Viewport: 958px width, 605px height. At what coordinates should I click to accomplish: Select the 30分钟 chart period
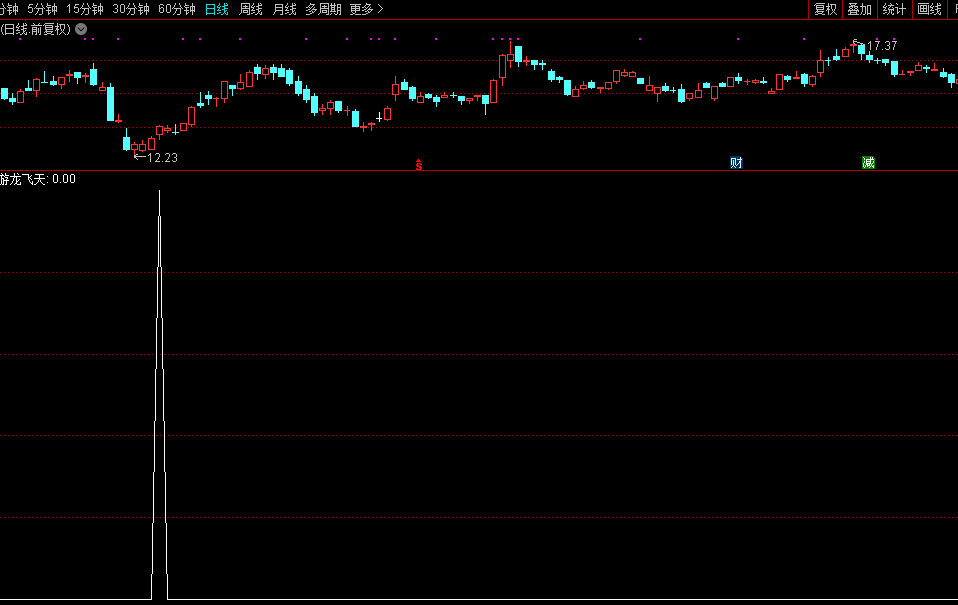click(x=131, y=9)
